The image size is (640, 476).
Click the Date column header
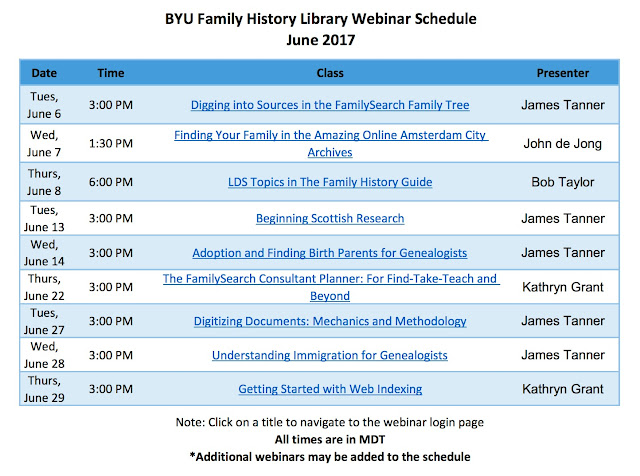(x=44, y=73)
